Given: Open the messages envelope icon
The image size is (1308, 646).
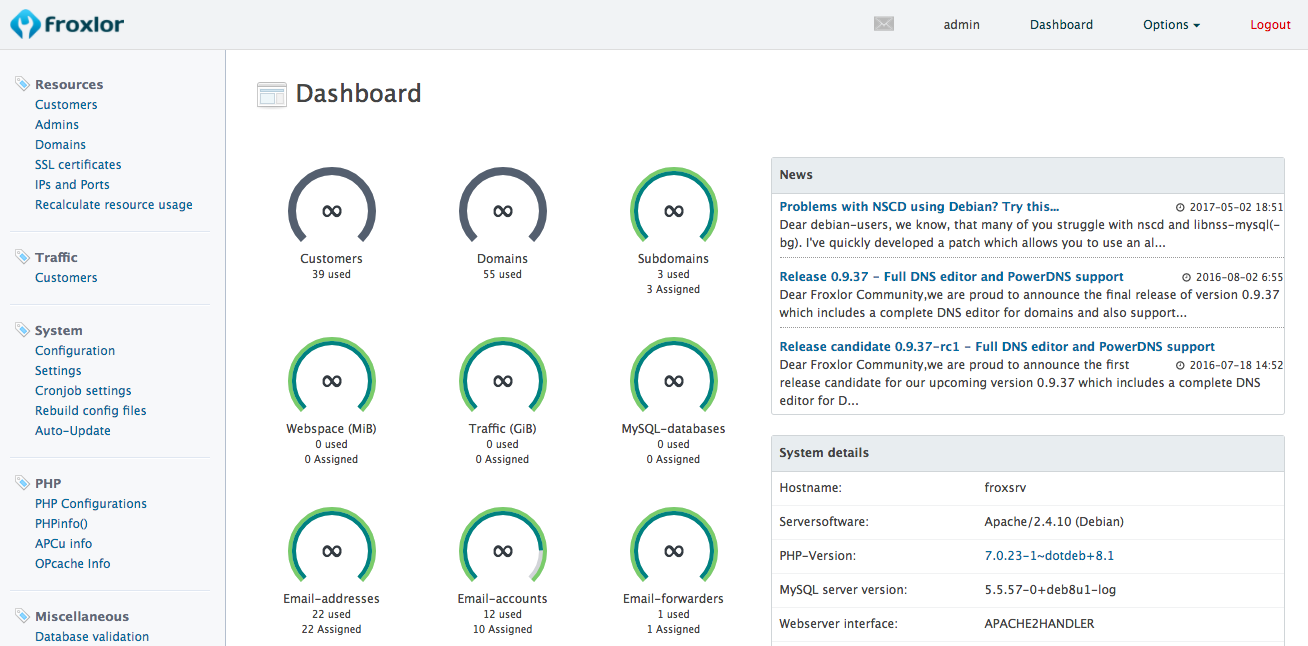Looking at the screenshot, I should [883, 24].
